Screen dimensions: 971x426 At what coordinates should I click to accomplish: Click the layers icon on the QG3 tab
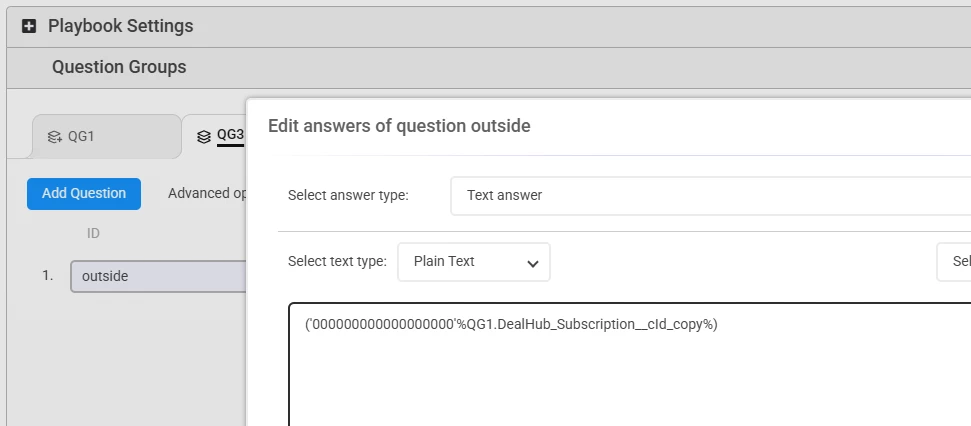point(204,136)
